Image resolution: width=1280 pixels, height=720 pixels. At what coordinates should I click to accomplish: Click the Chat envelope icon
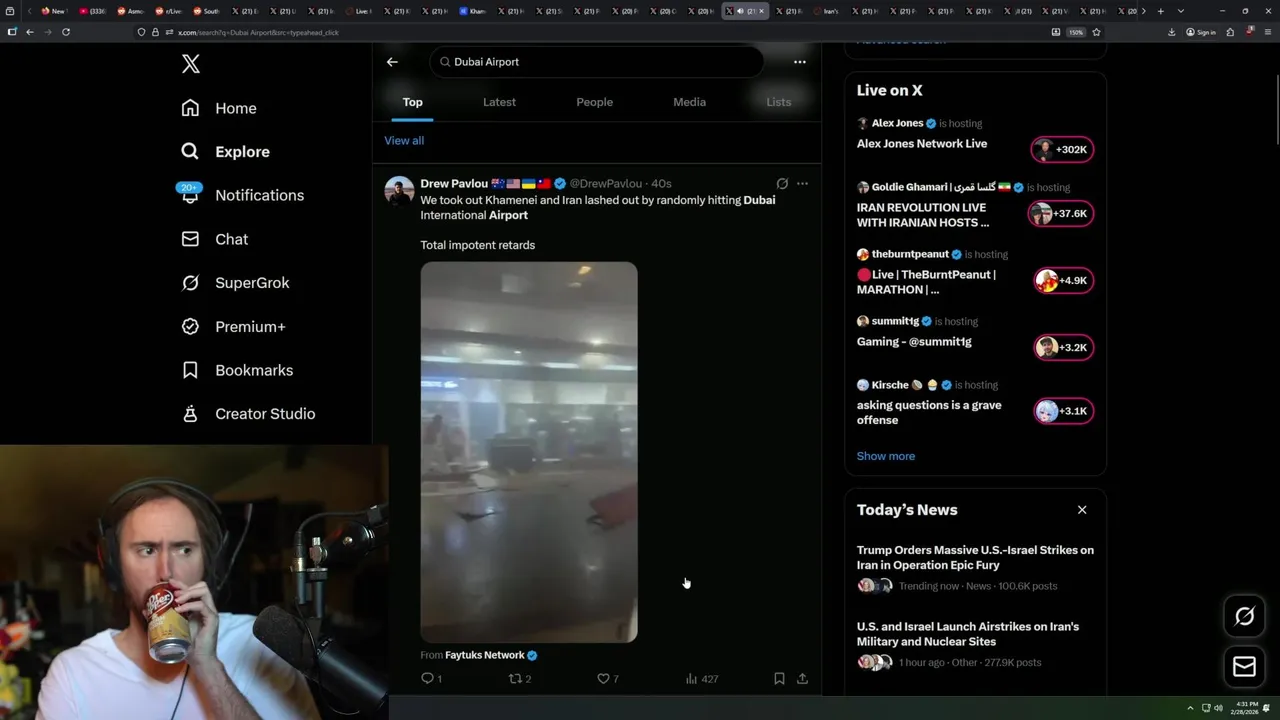[x=190, y=239]
